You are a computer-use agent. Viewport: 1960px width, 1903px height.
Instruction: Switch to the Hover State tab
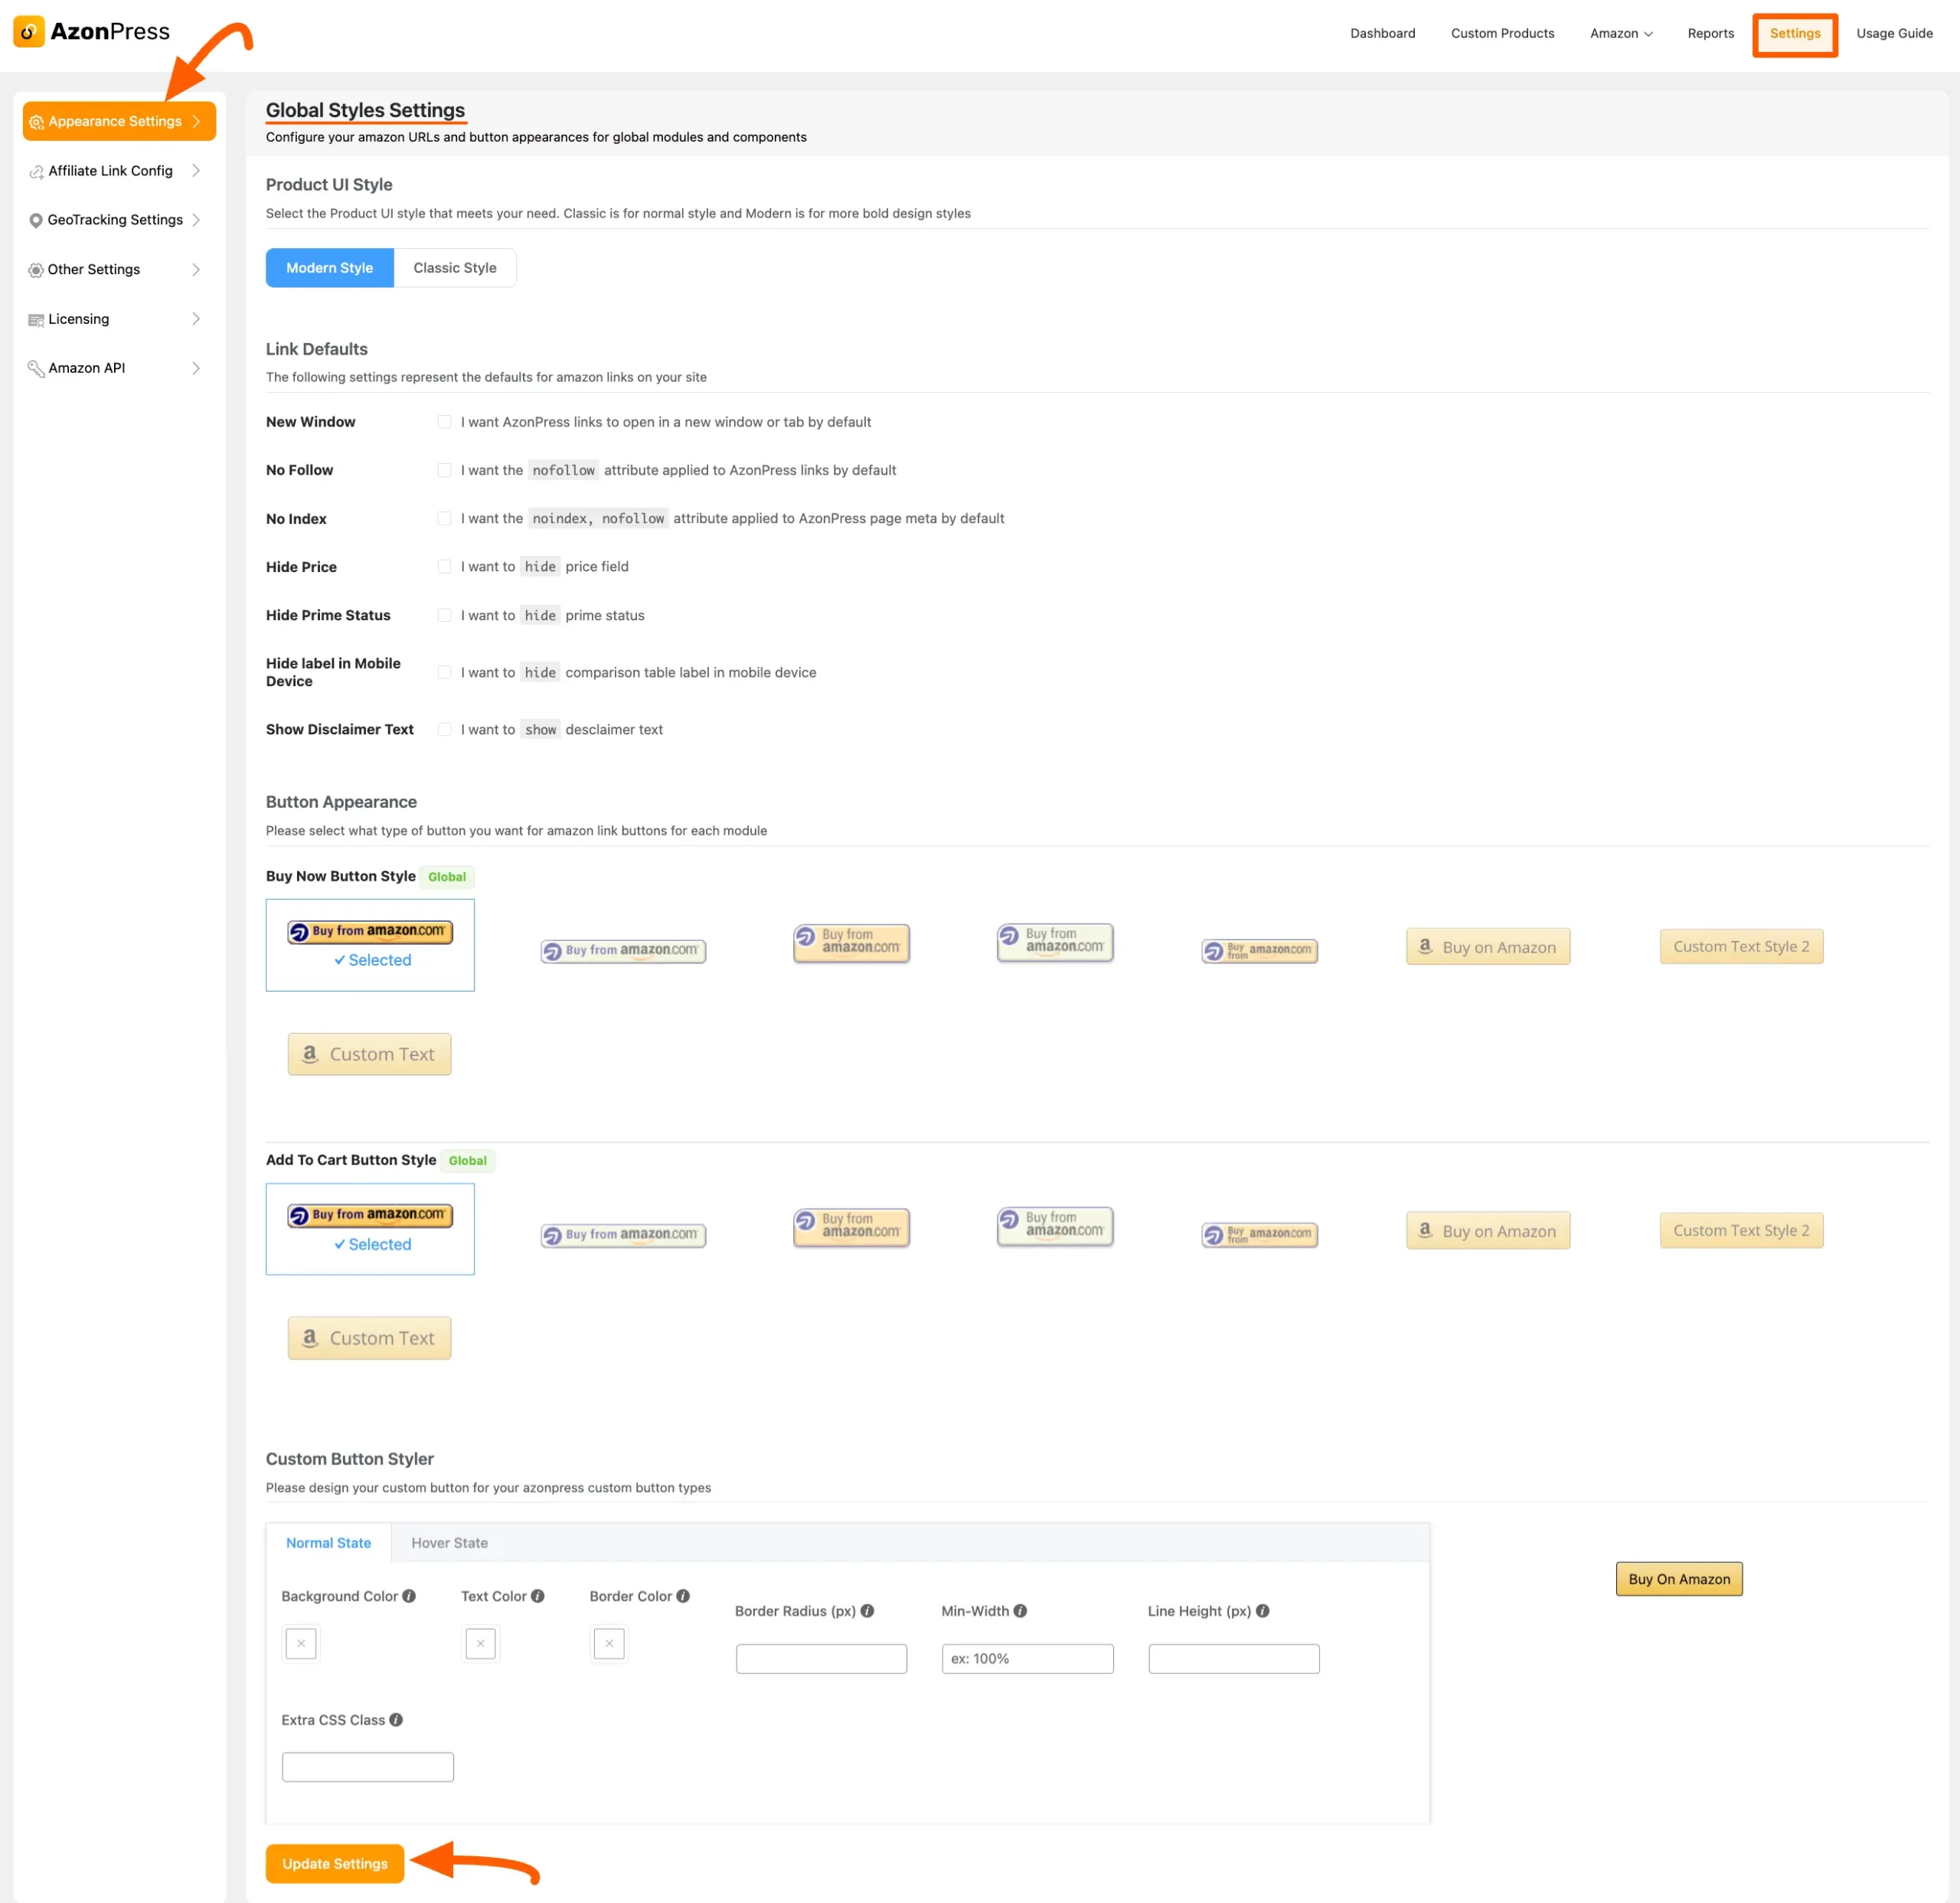coord(449,1542)
